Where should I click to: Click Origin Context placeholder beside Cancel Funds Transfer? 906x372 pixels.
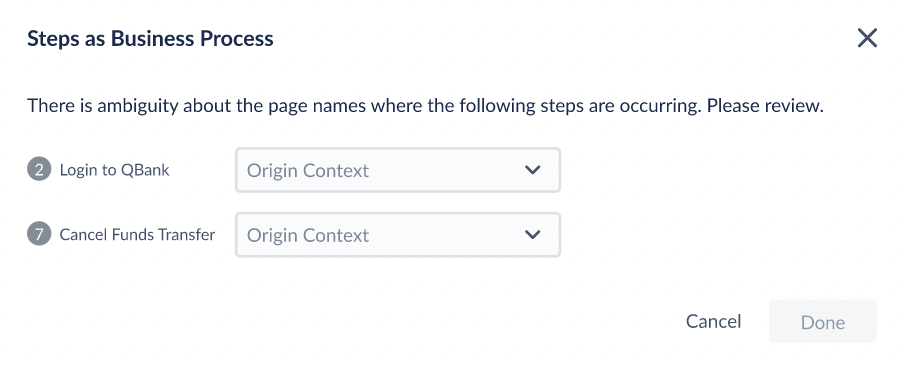pyautogui.click(x=308, y=235)
